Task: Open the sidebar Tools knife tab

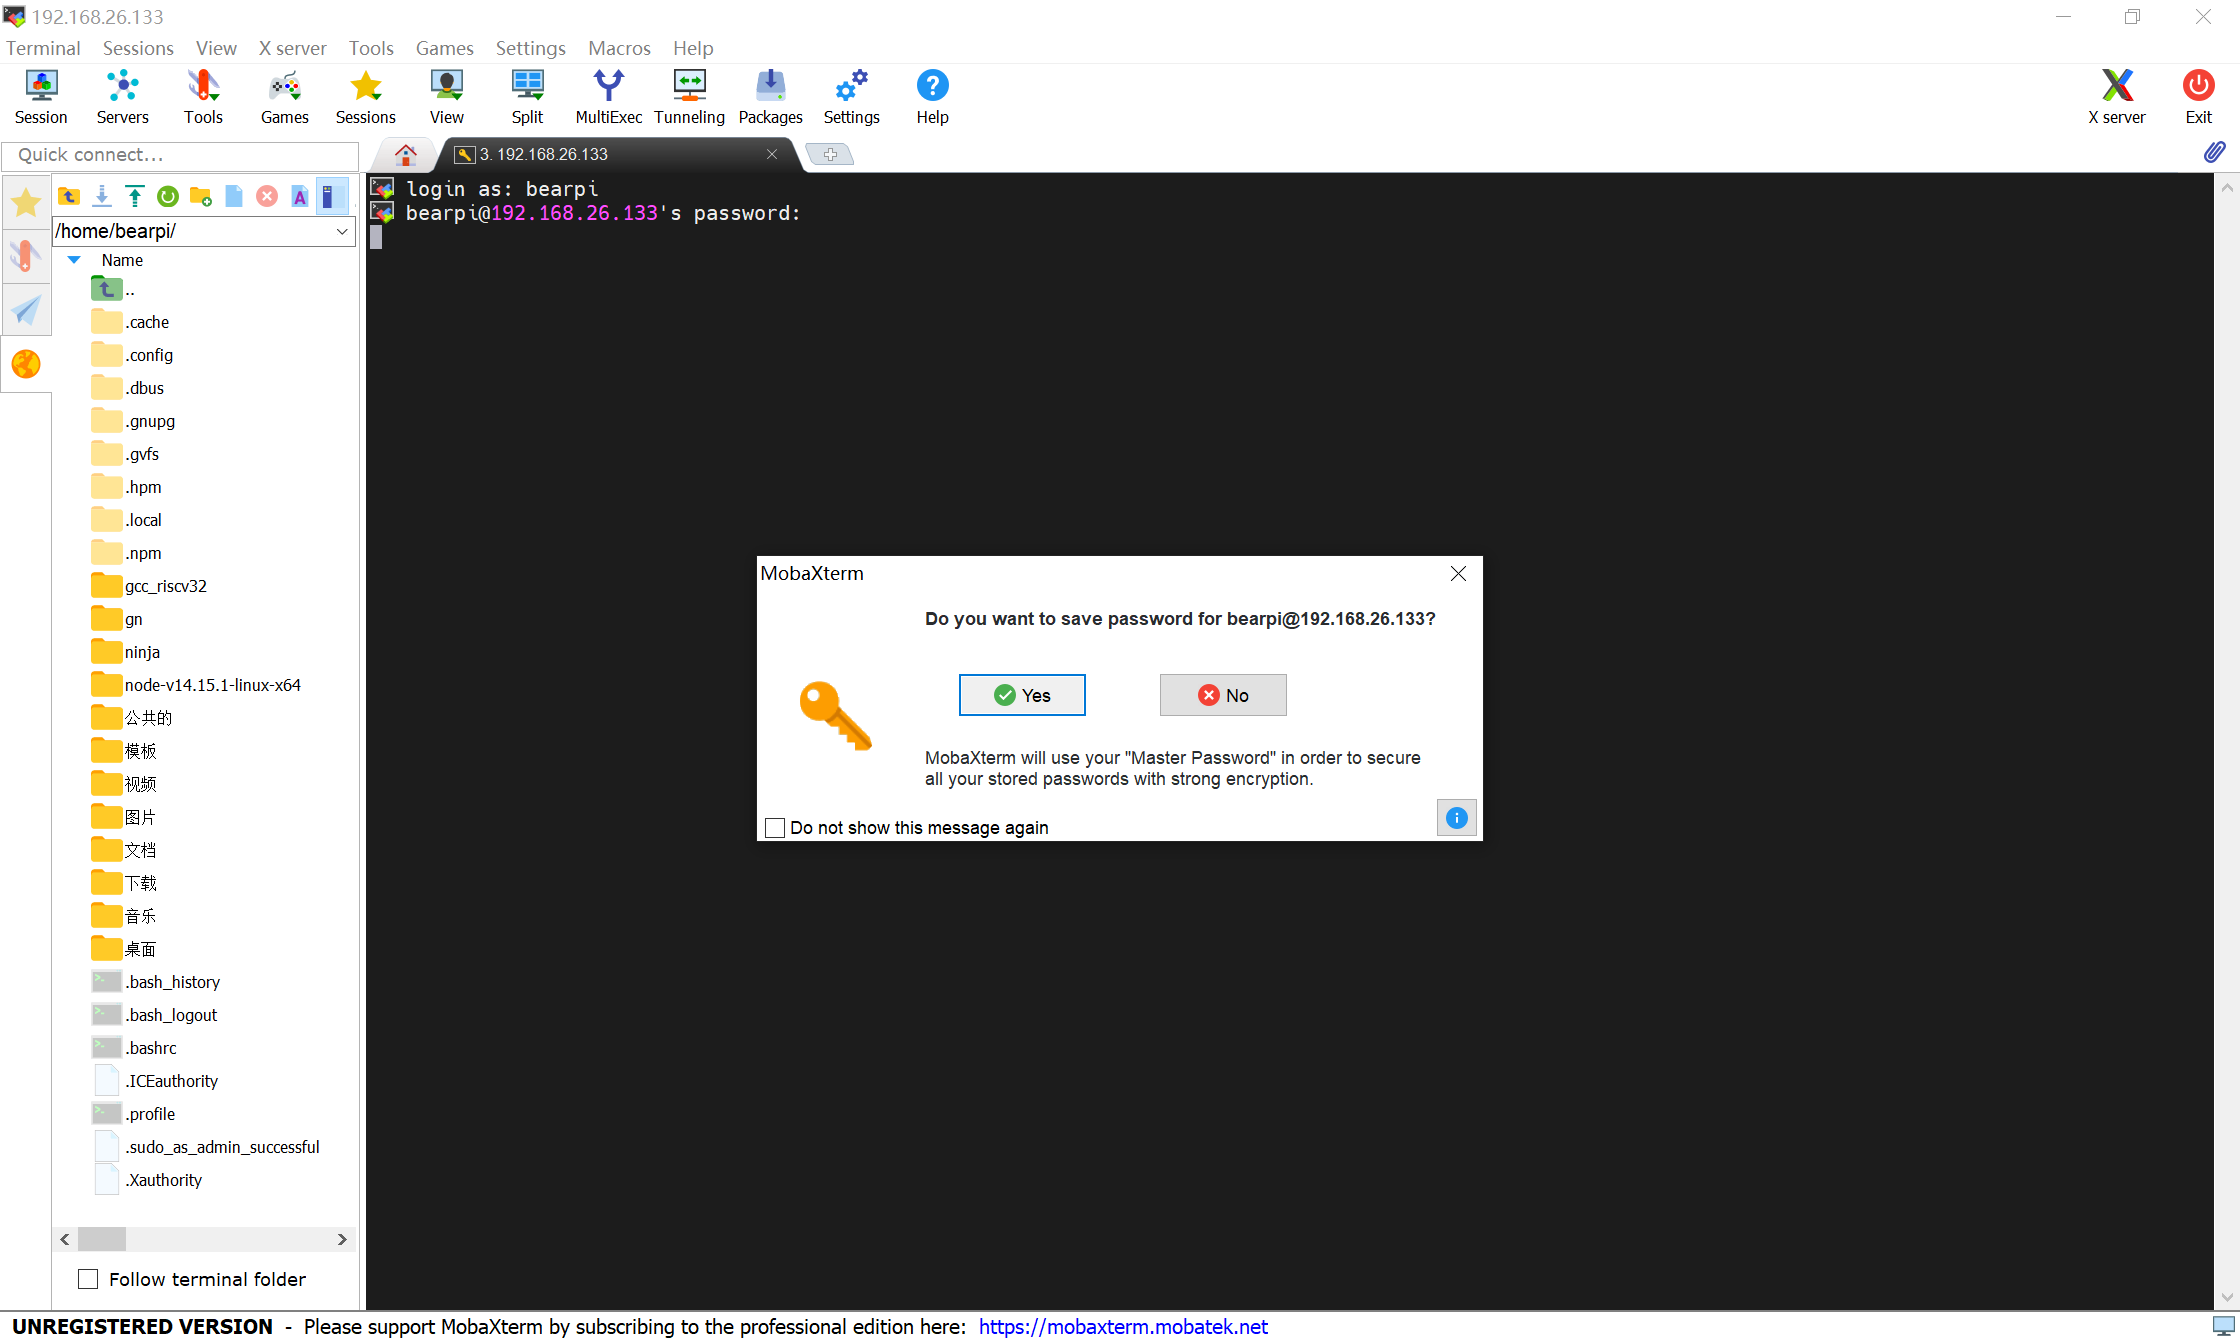Action: click(26, 256)
